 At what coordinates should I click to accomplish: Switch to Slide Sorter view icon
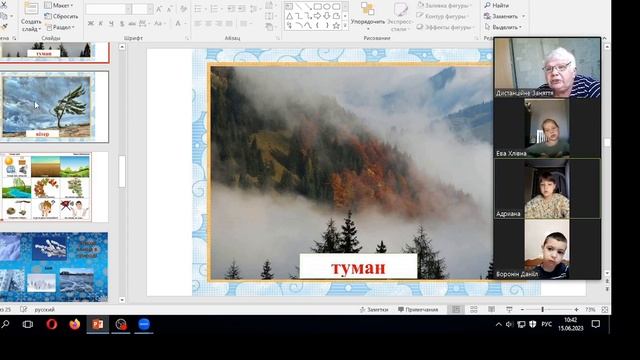[473, 310]
